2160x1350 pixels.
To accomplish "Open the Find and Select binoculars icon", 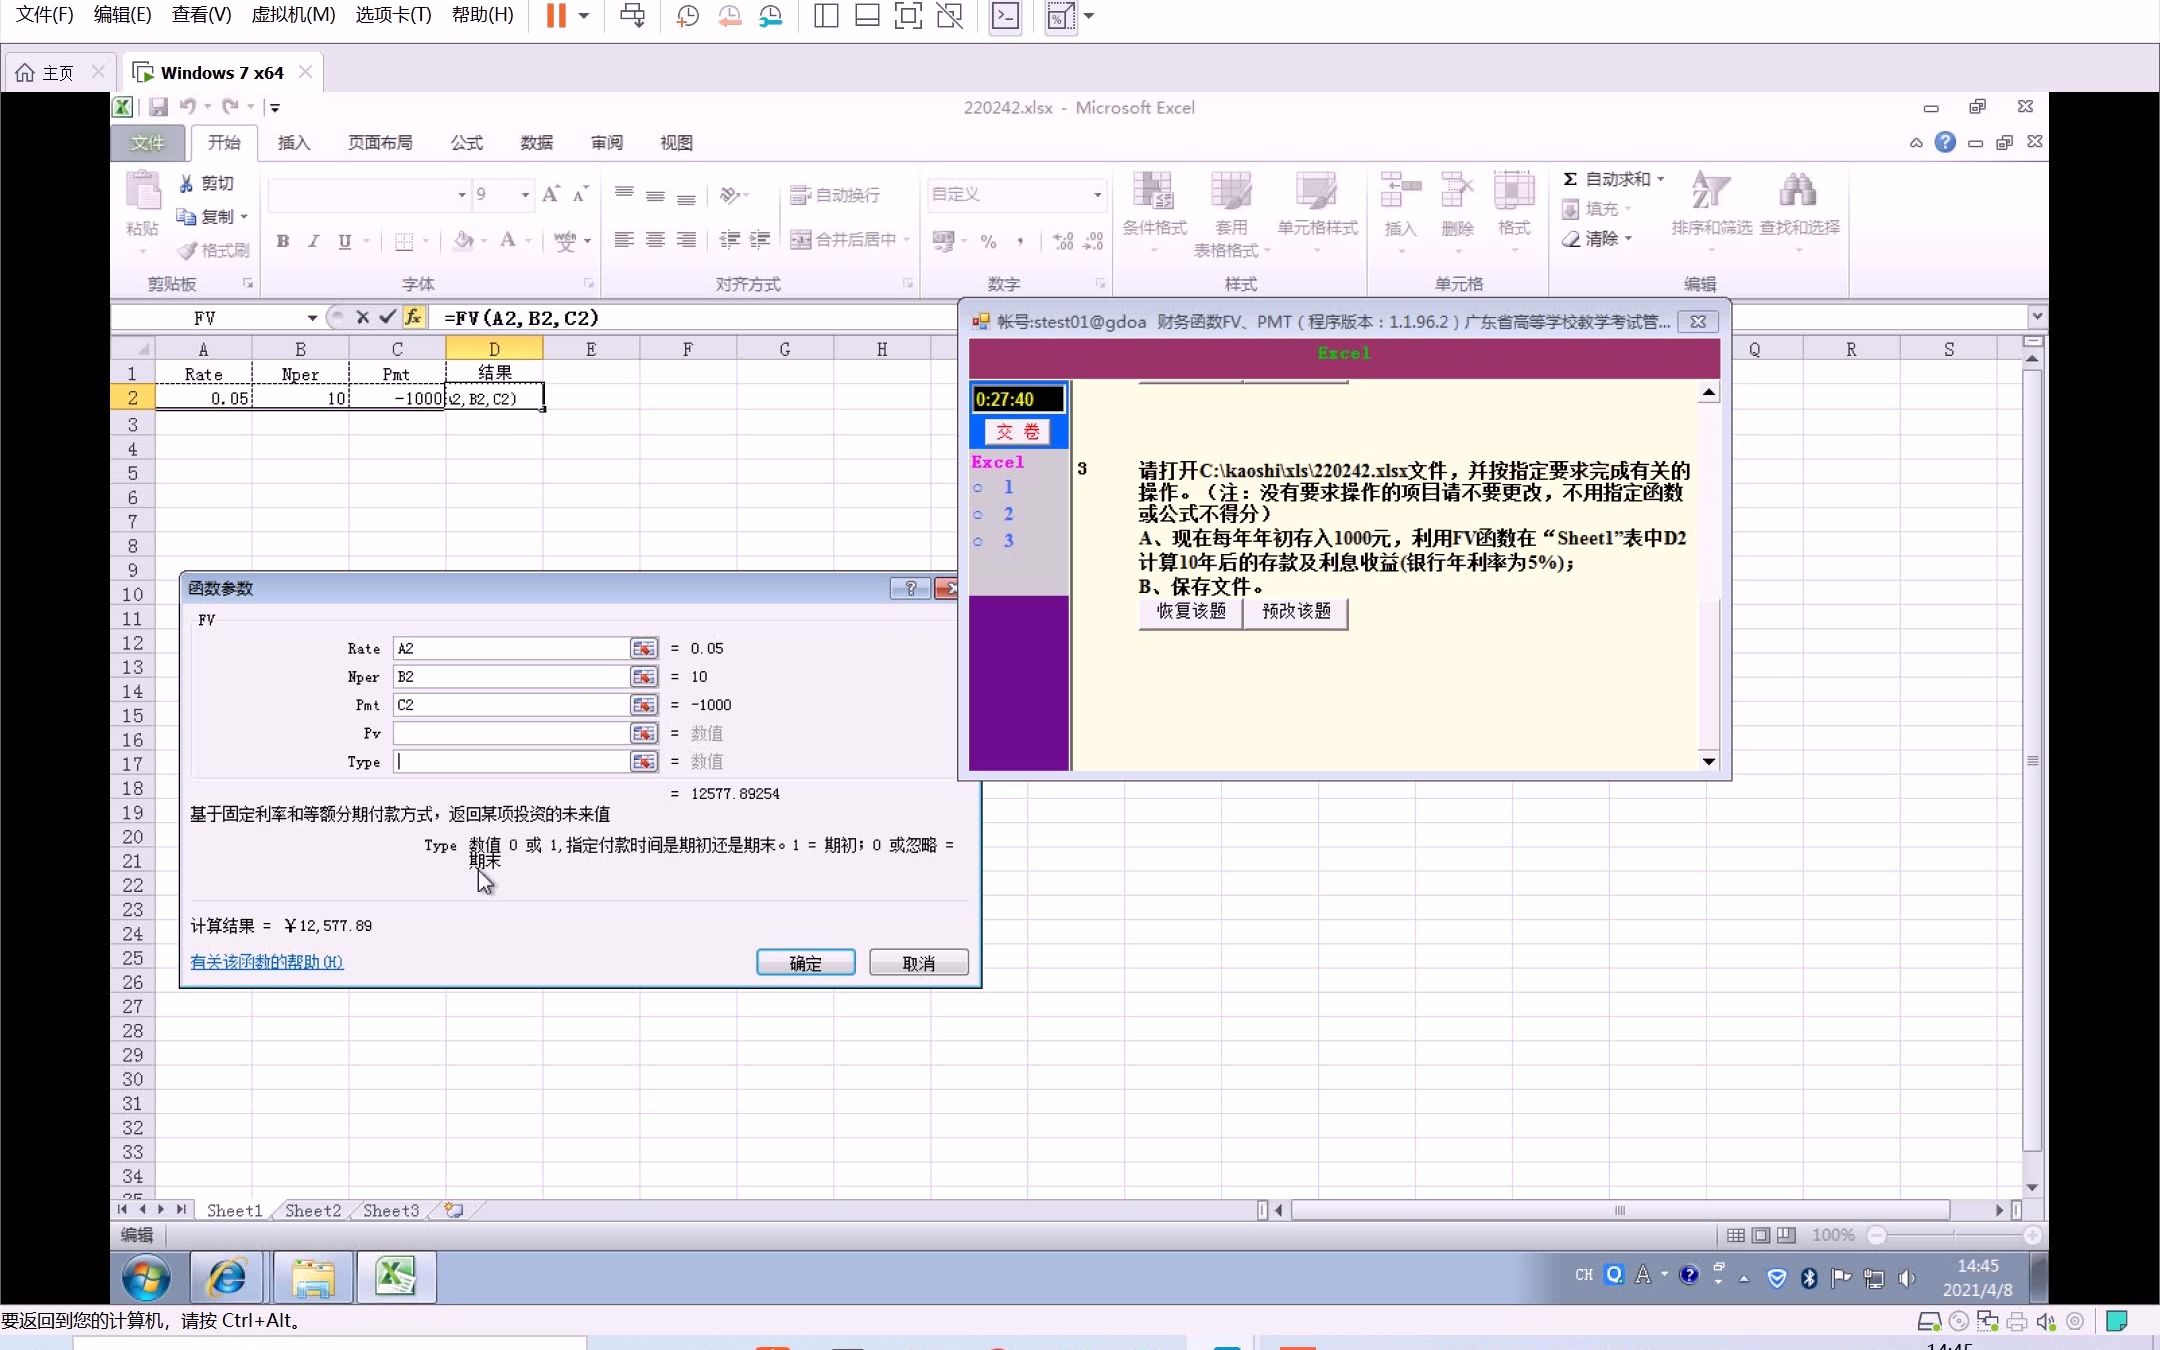I will point(1797,190).
